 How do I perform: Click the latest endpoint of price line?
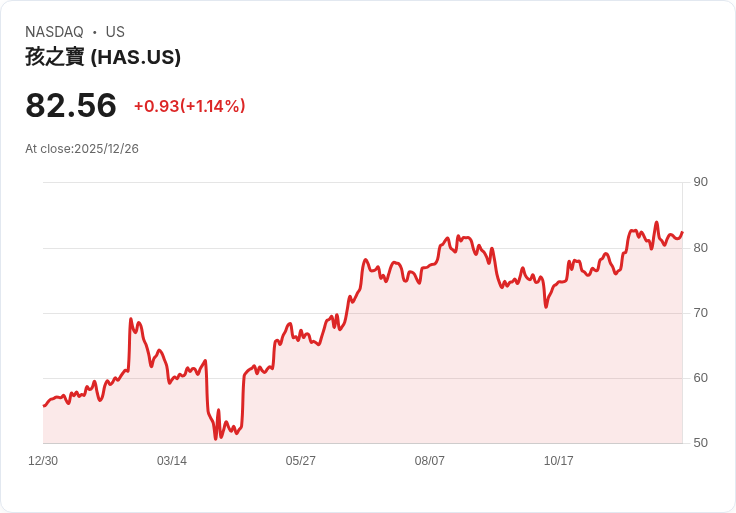tap(682, 232)
